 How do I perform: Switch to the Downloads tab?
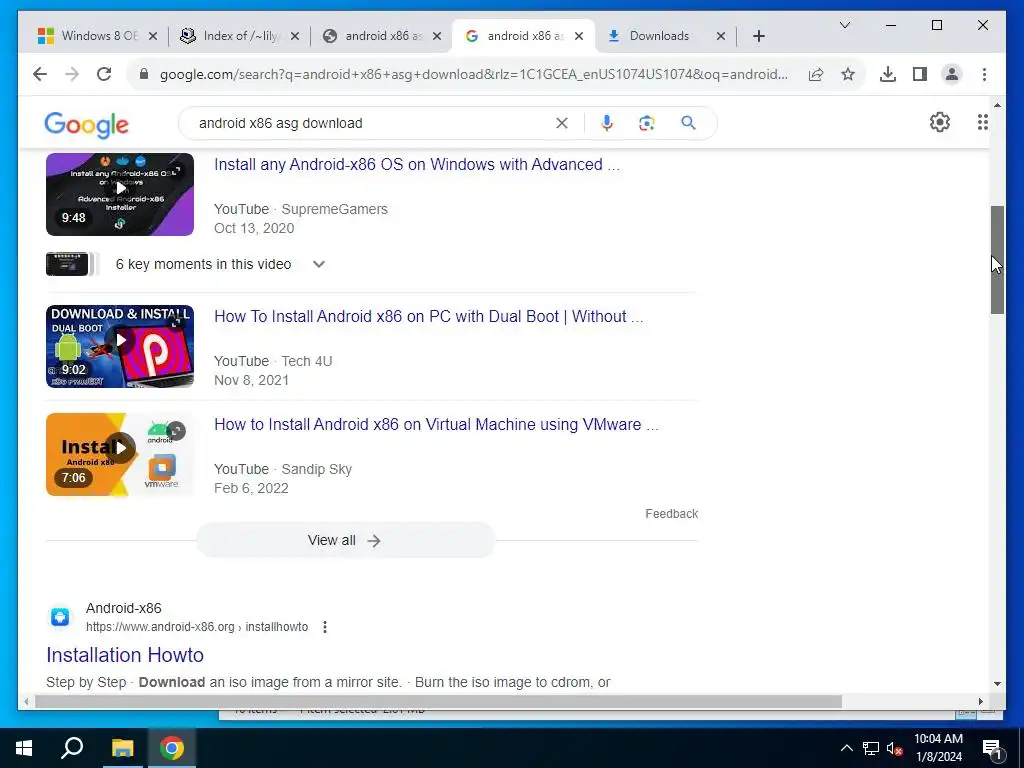click(659, 36)
